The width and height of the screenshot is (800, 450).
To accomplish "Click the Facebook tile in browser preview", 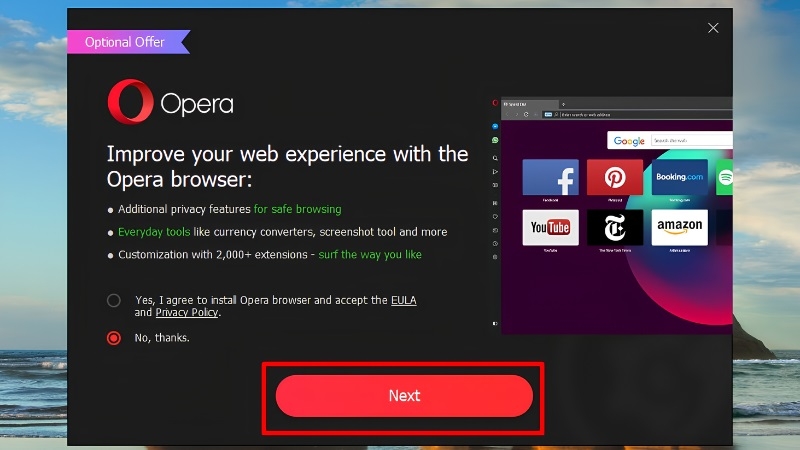I will pos(551,177).
